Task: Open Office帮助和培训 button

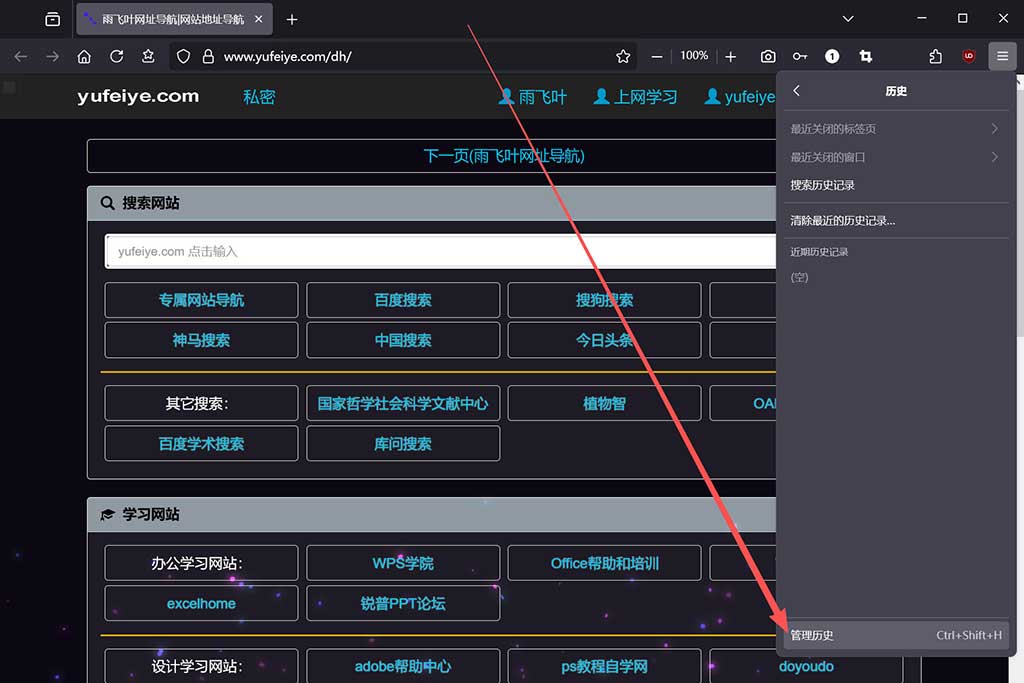Action: (605, 564)
